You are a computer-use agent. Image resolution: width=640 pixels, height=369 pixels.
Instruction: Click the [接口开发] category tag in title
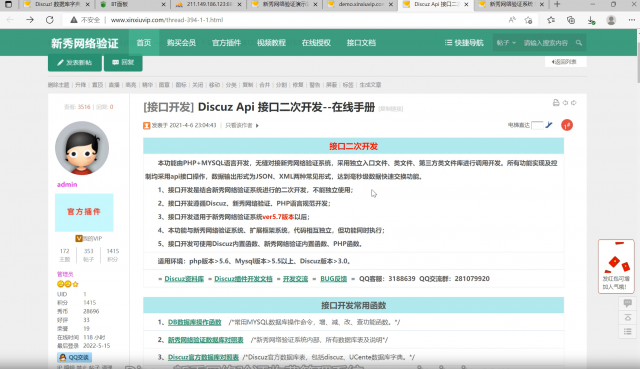[169, 107]
